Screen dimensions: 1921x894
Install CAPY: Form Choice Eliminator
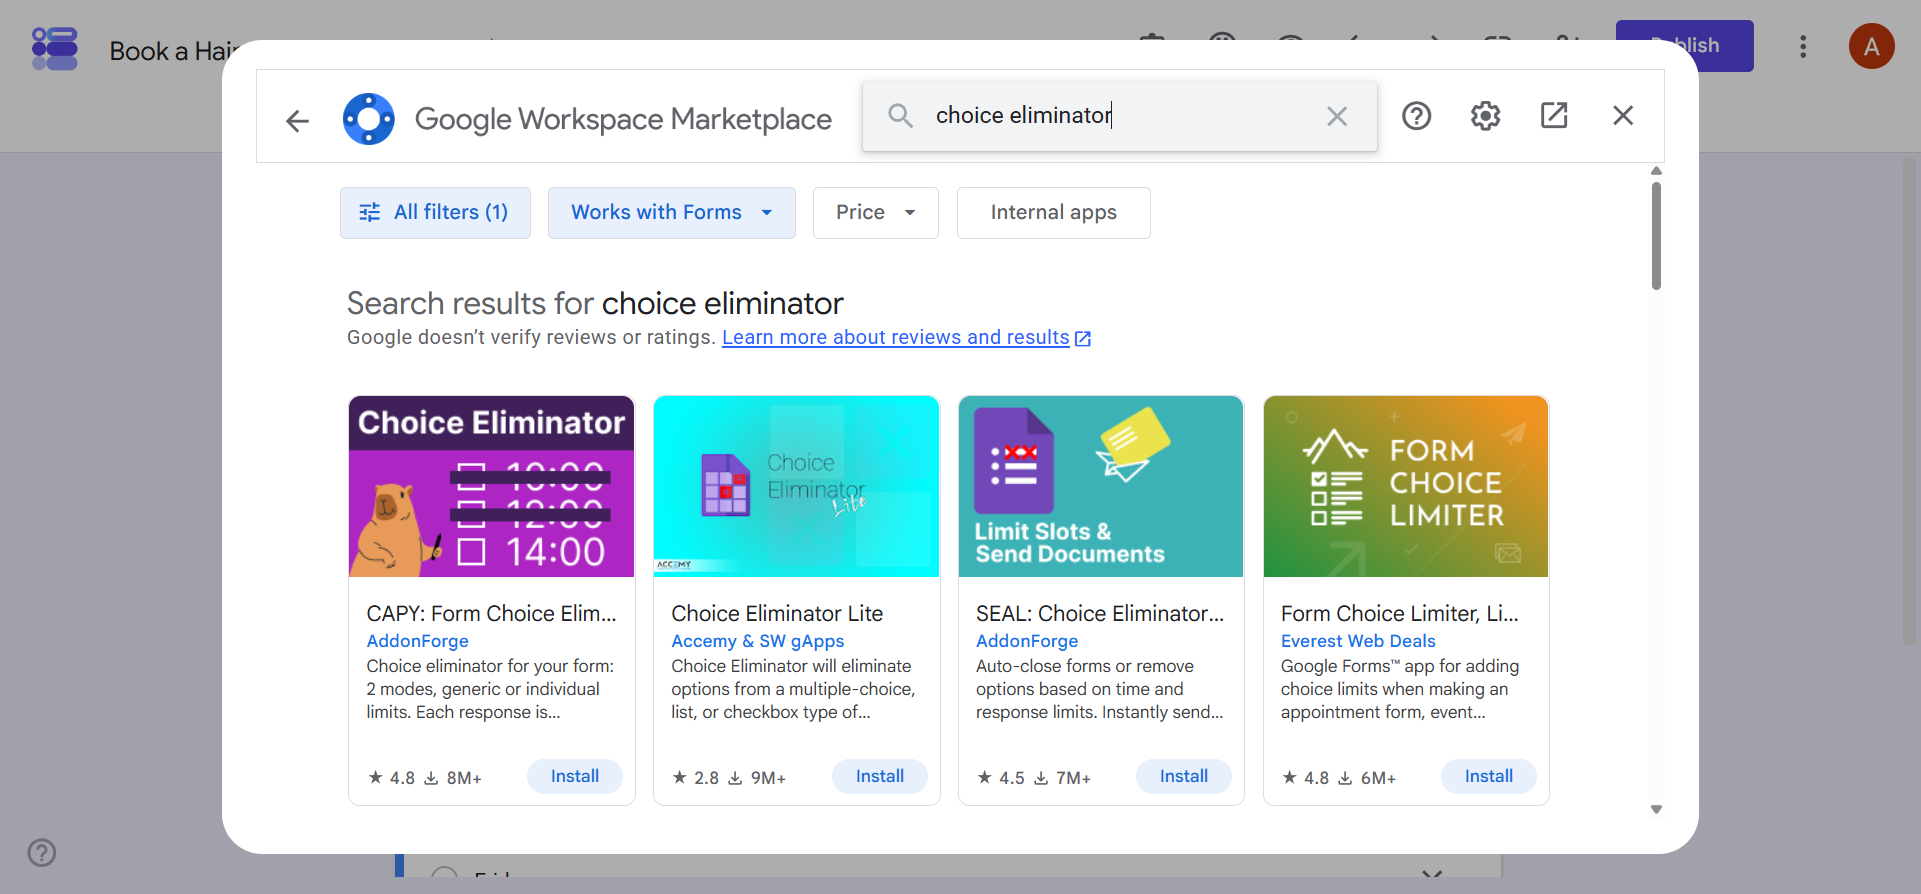(x=575, y=777)
